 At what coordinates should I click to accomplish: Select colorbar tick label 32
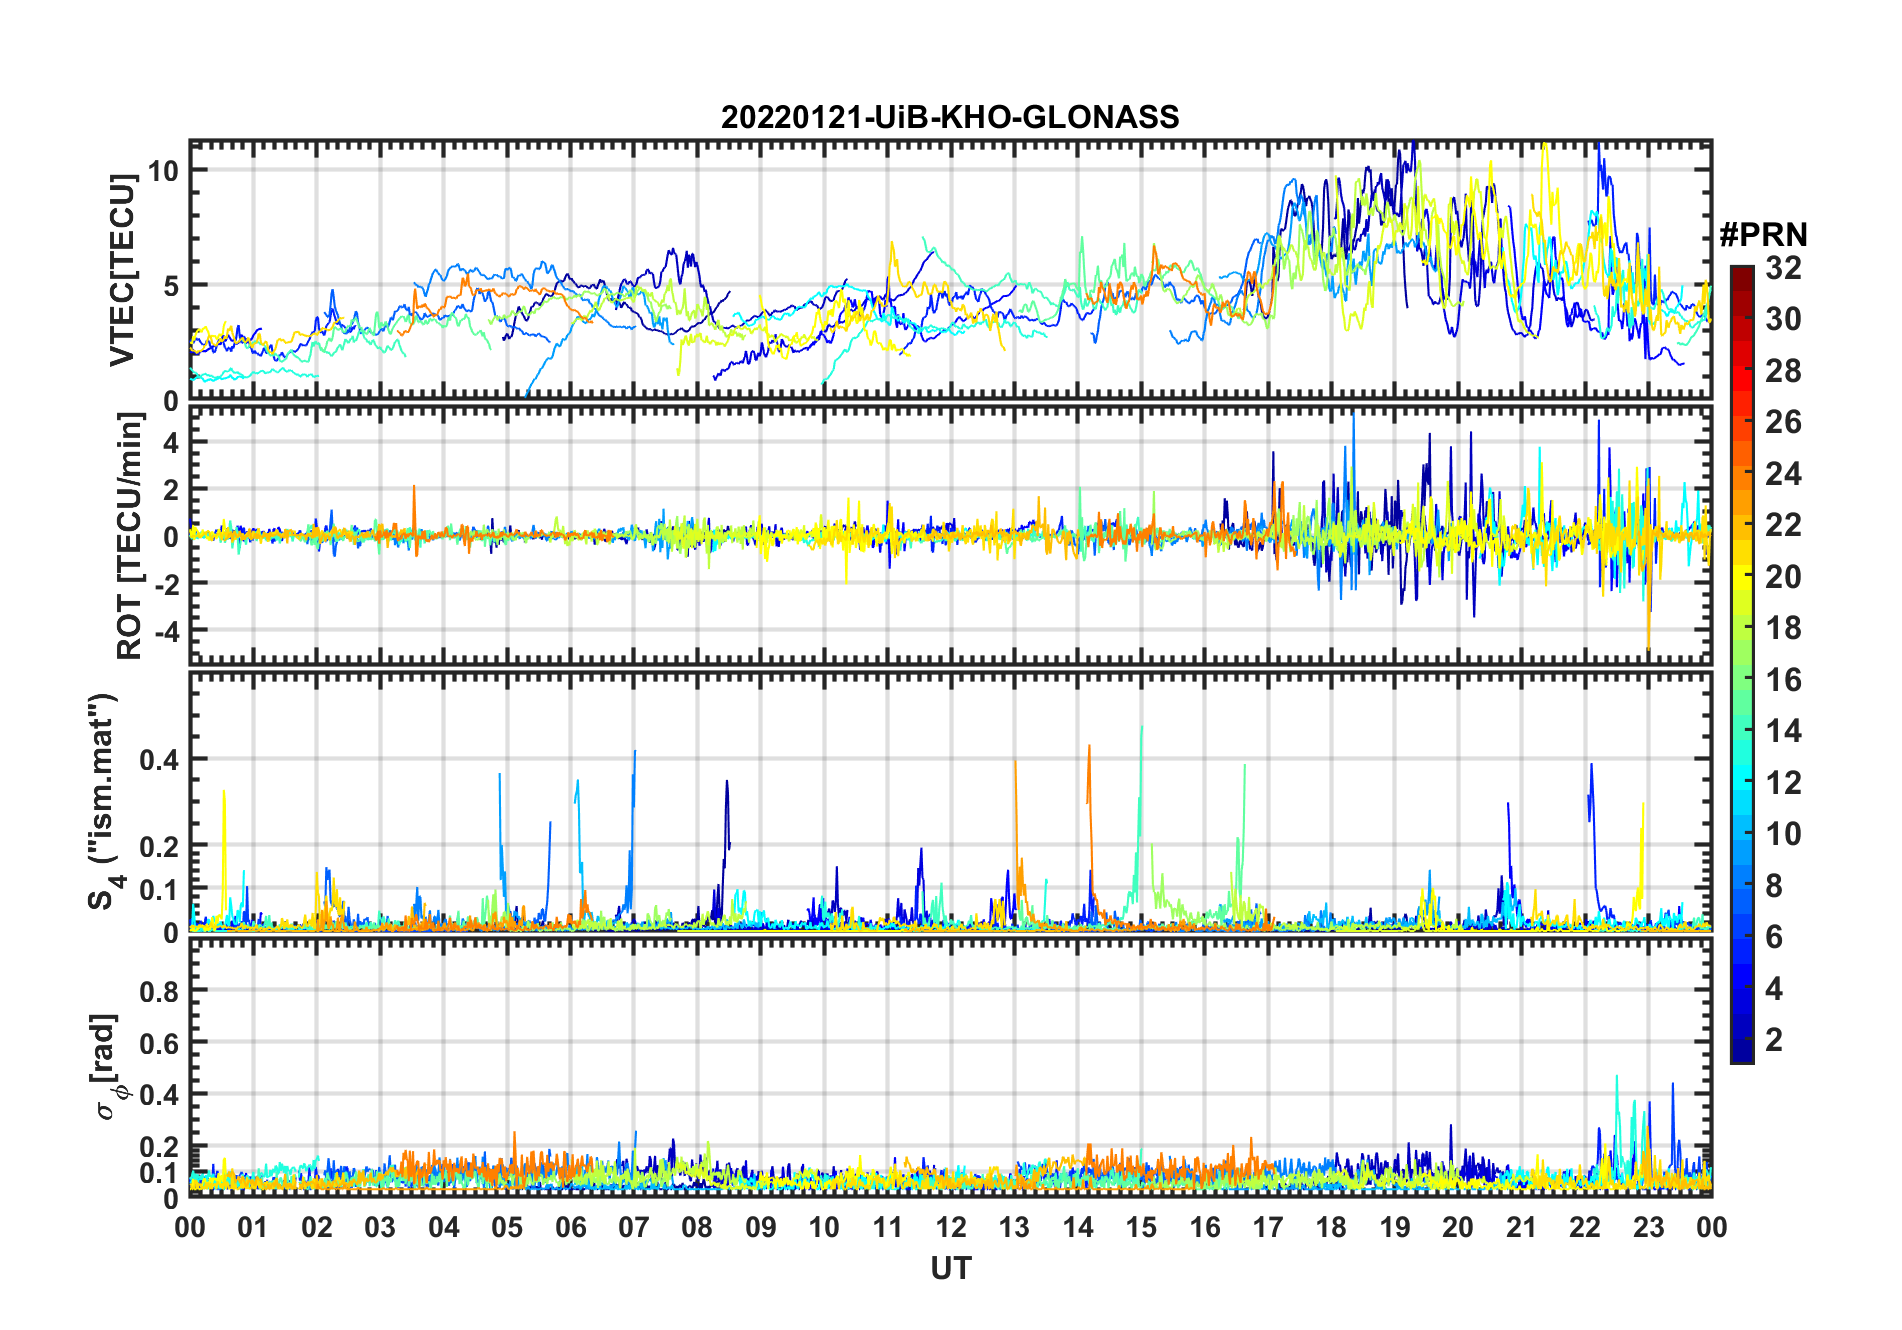(x=1783, y=267)
